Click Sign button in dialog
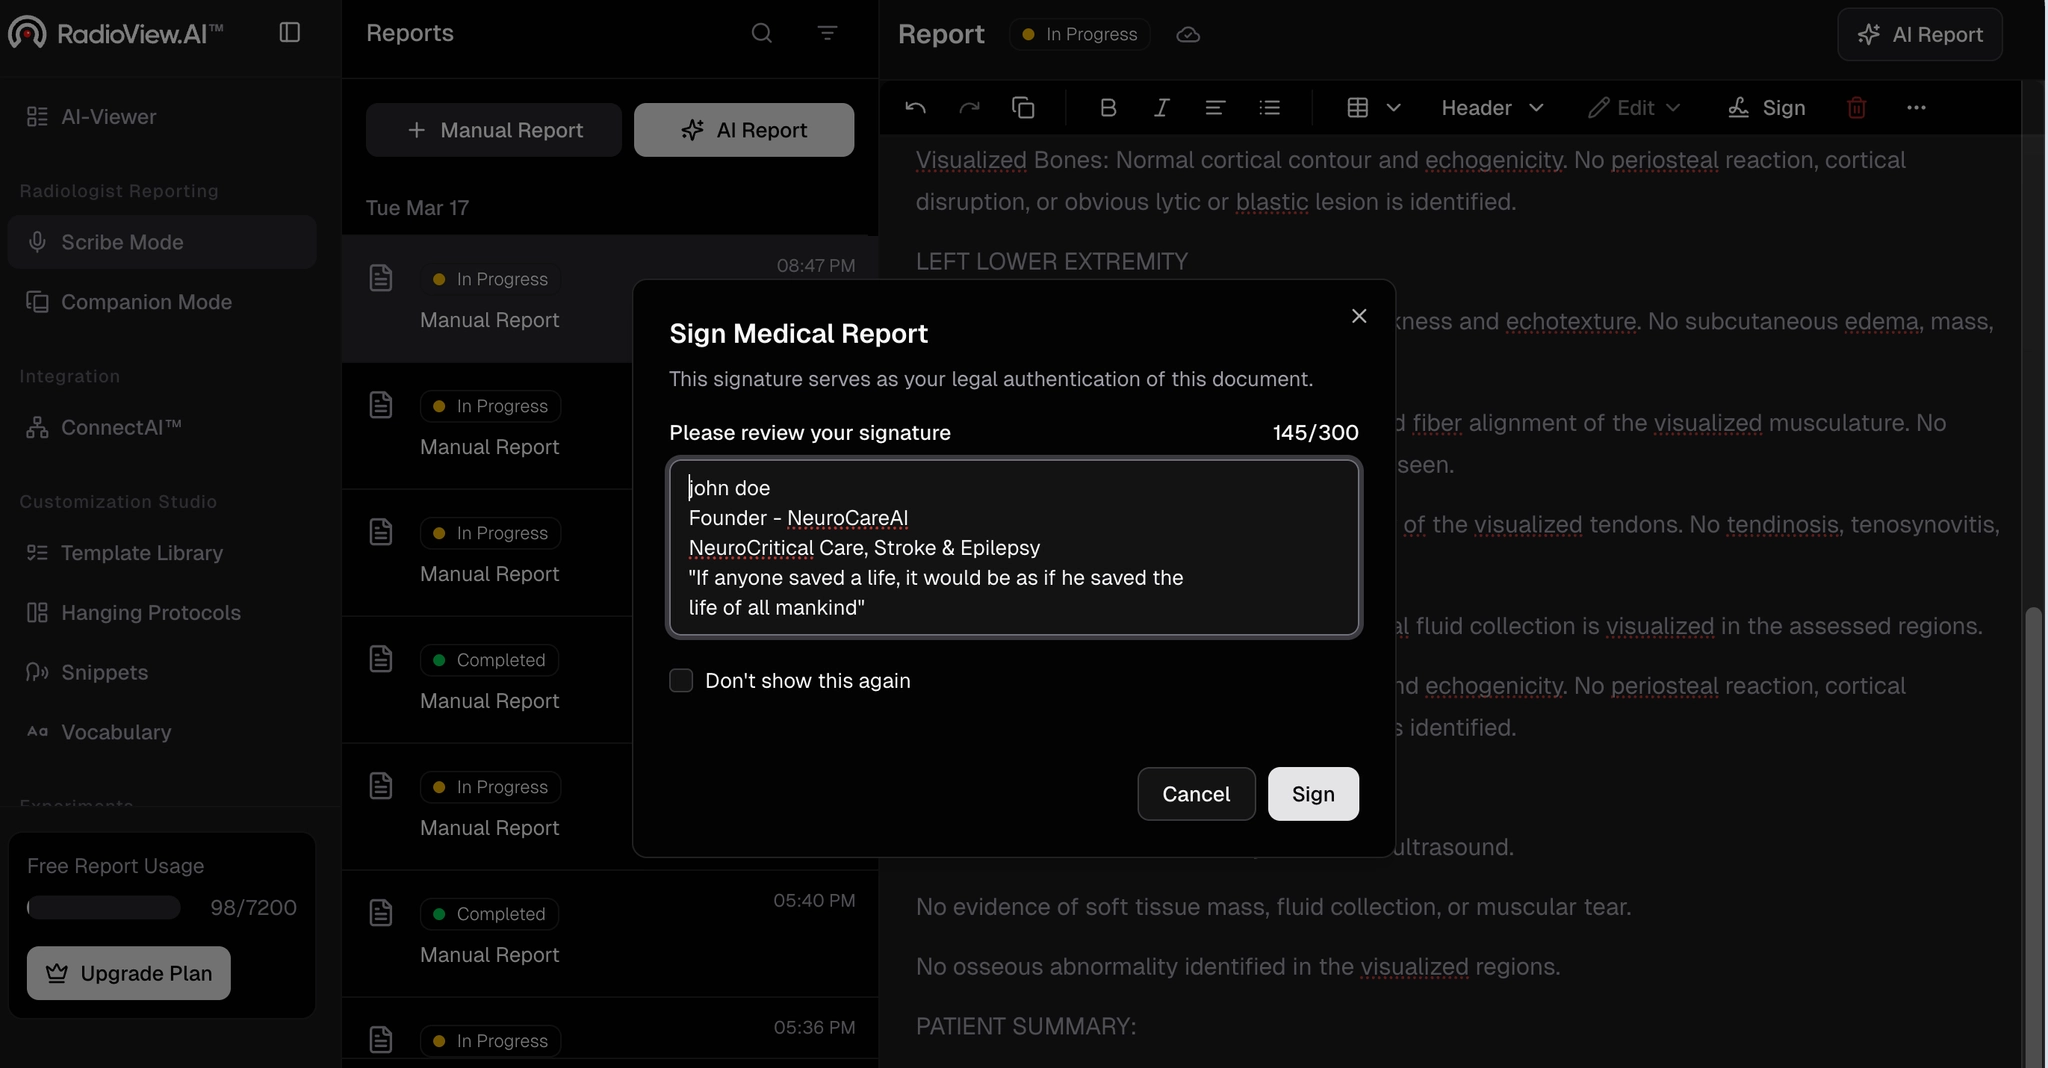The height and width of the screenshot is (1068, 2048). click(1313, 794)
